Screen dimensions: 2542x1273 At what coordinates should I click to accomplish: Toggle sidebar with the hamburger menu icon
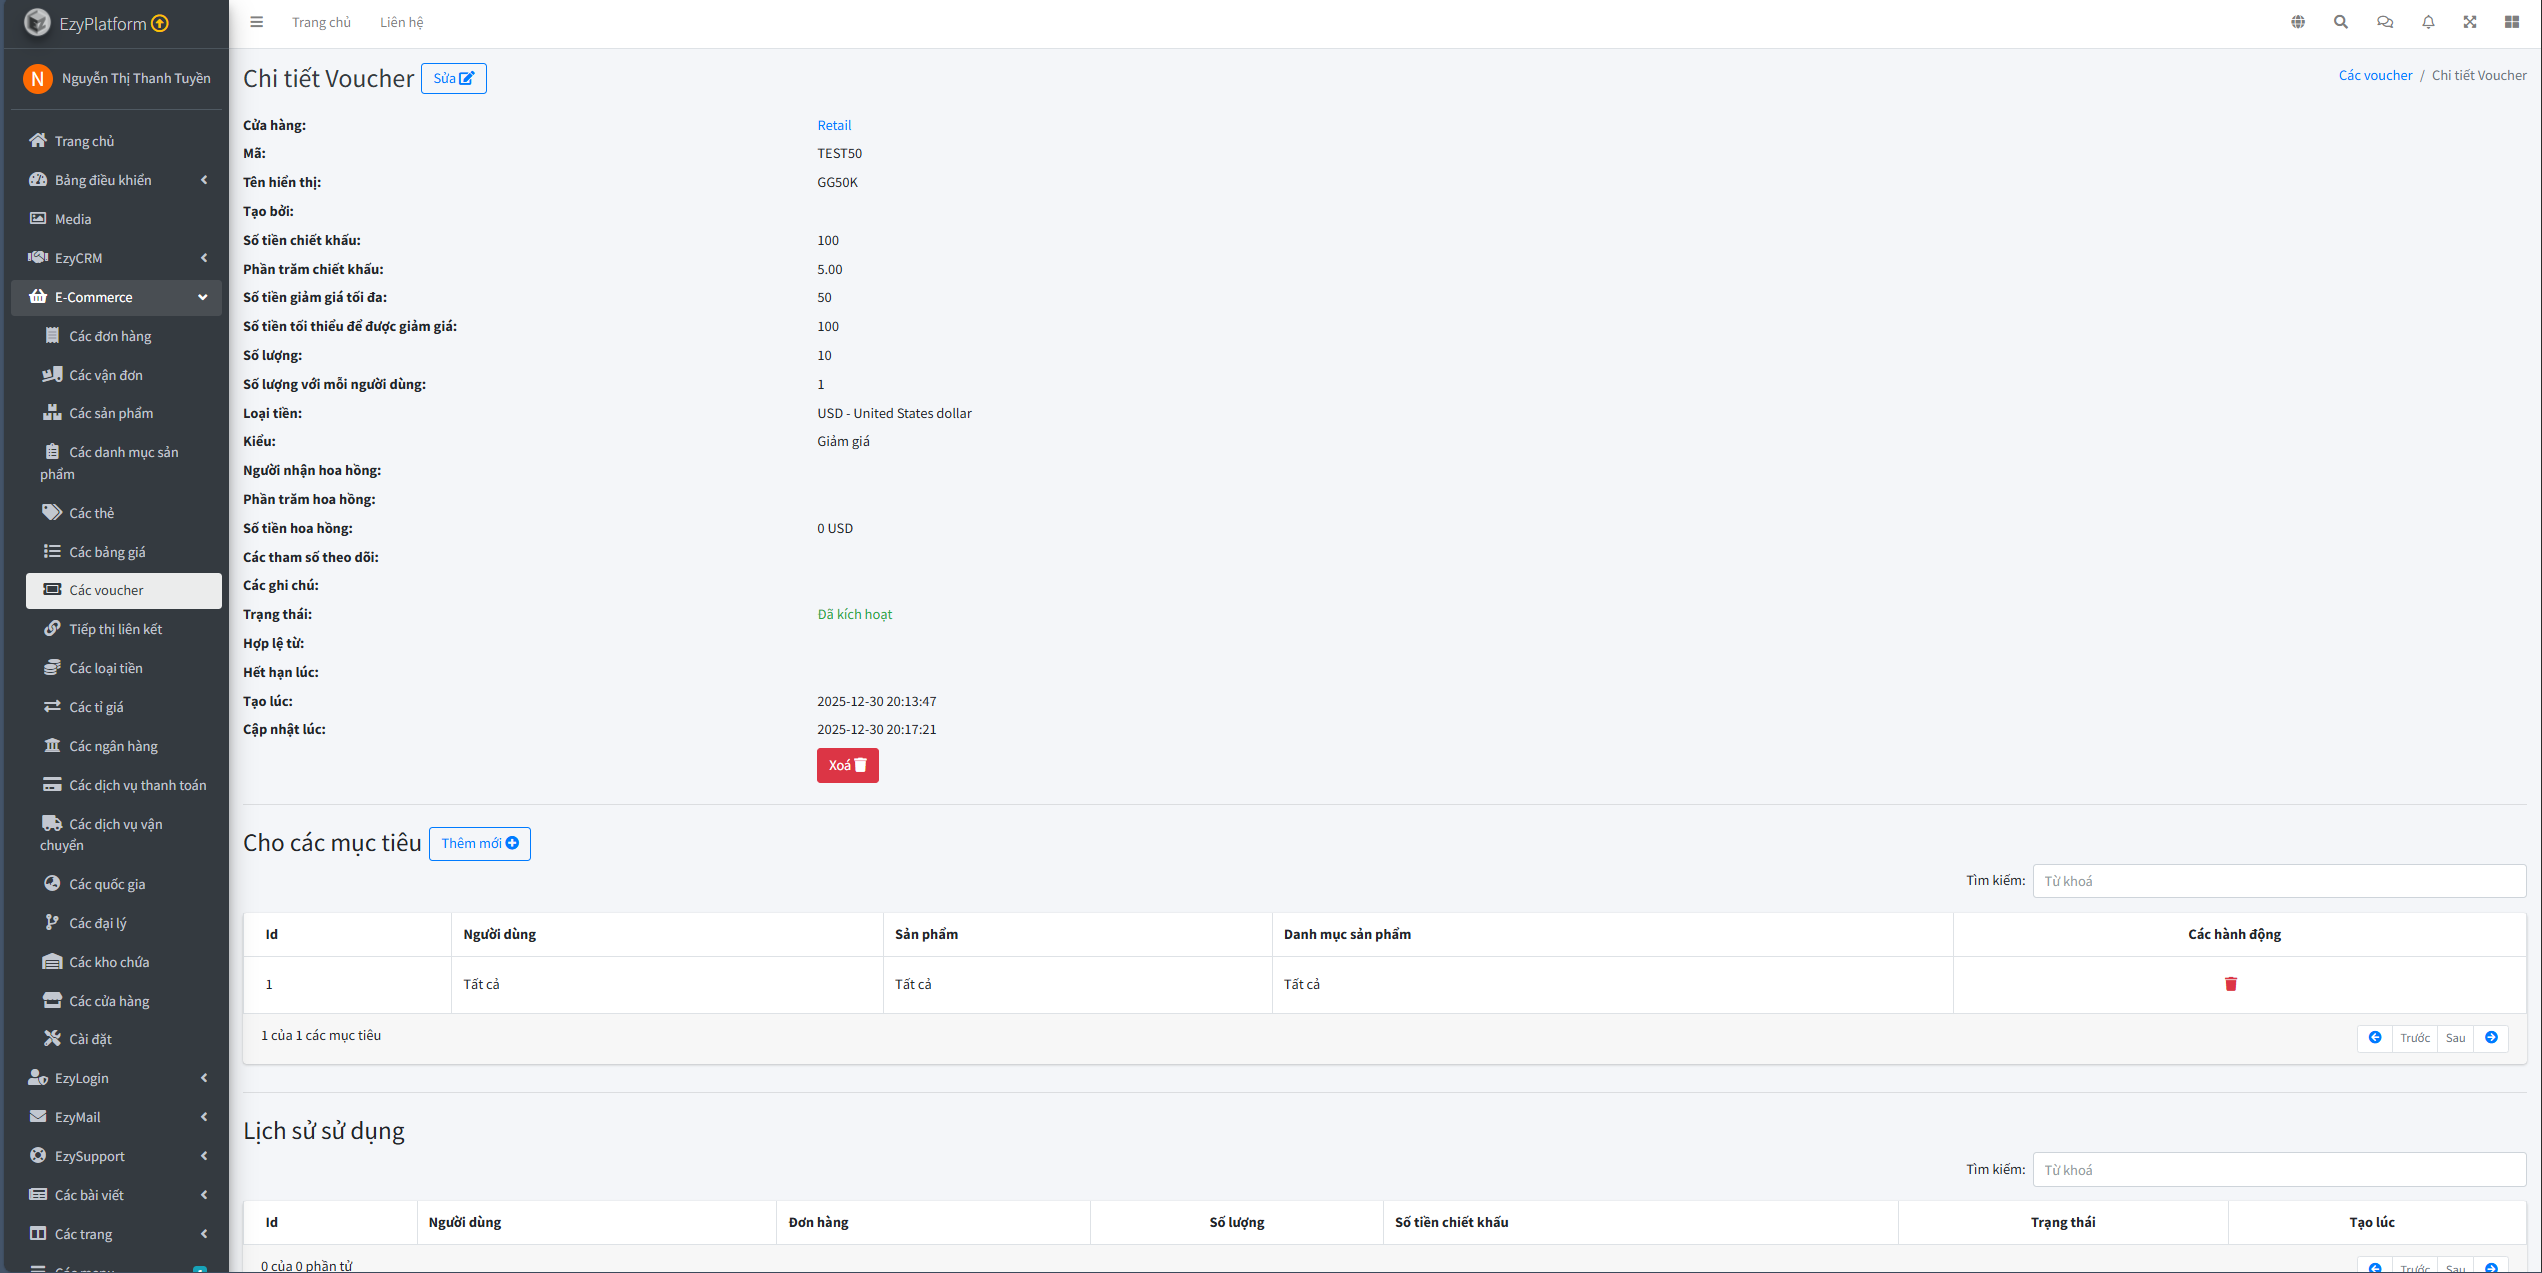pos(257,22)
